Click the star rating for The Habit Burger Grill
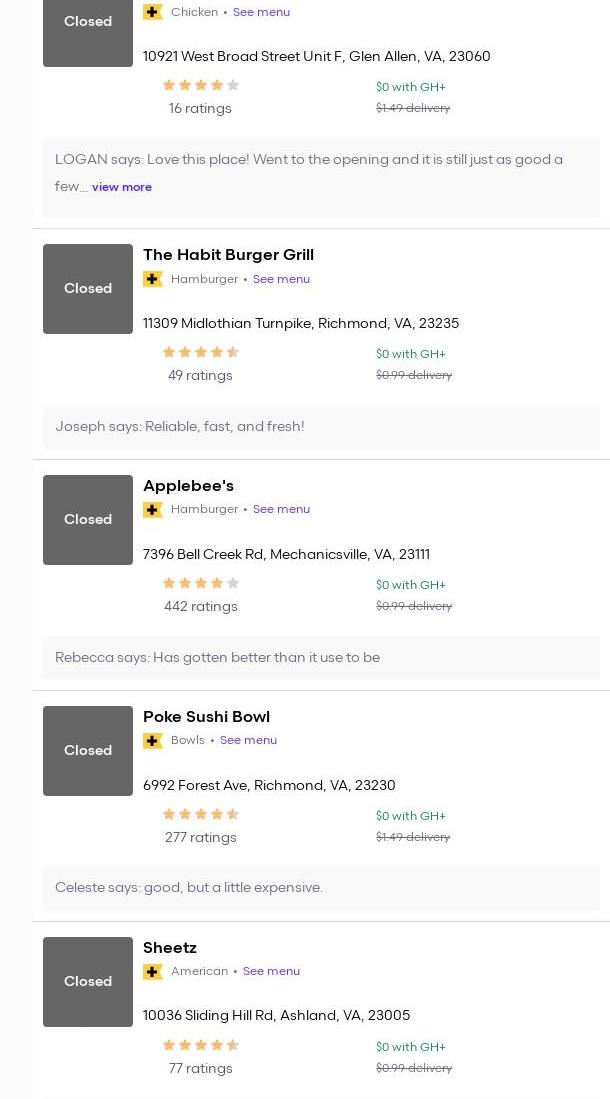The height and width of the screenshot is (1099, 610). point(201,352)
